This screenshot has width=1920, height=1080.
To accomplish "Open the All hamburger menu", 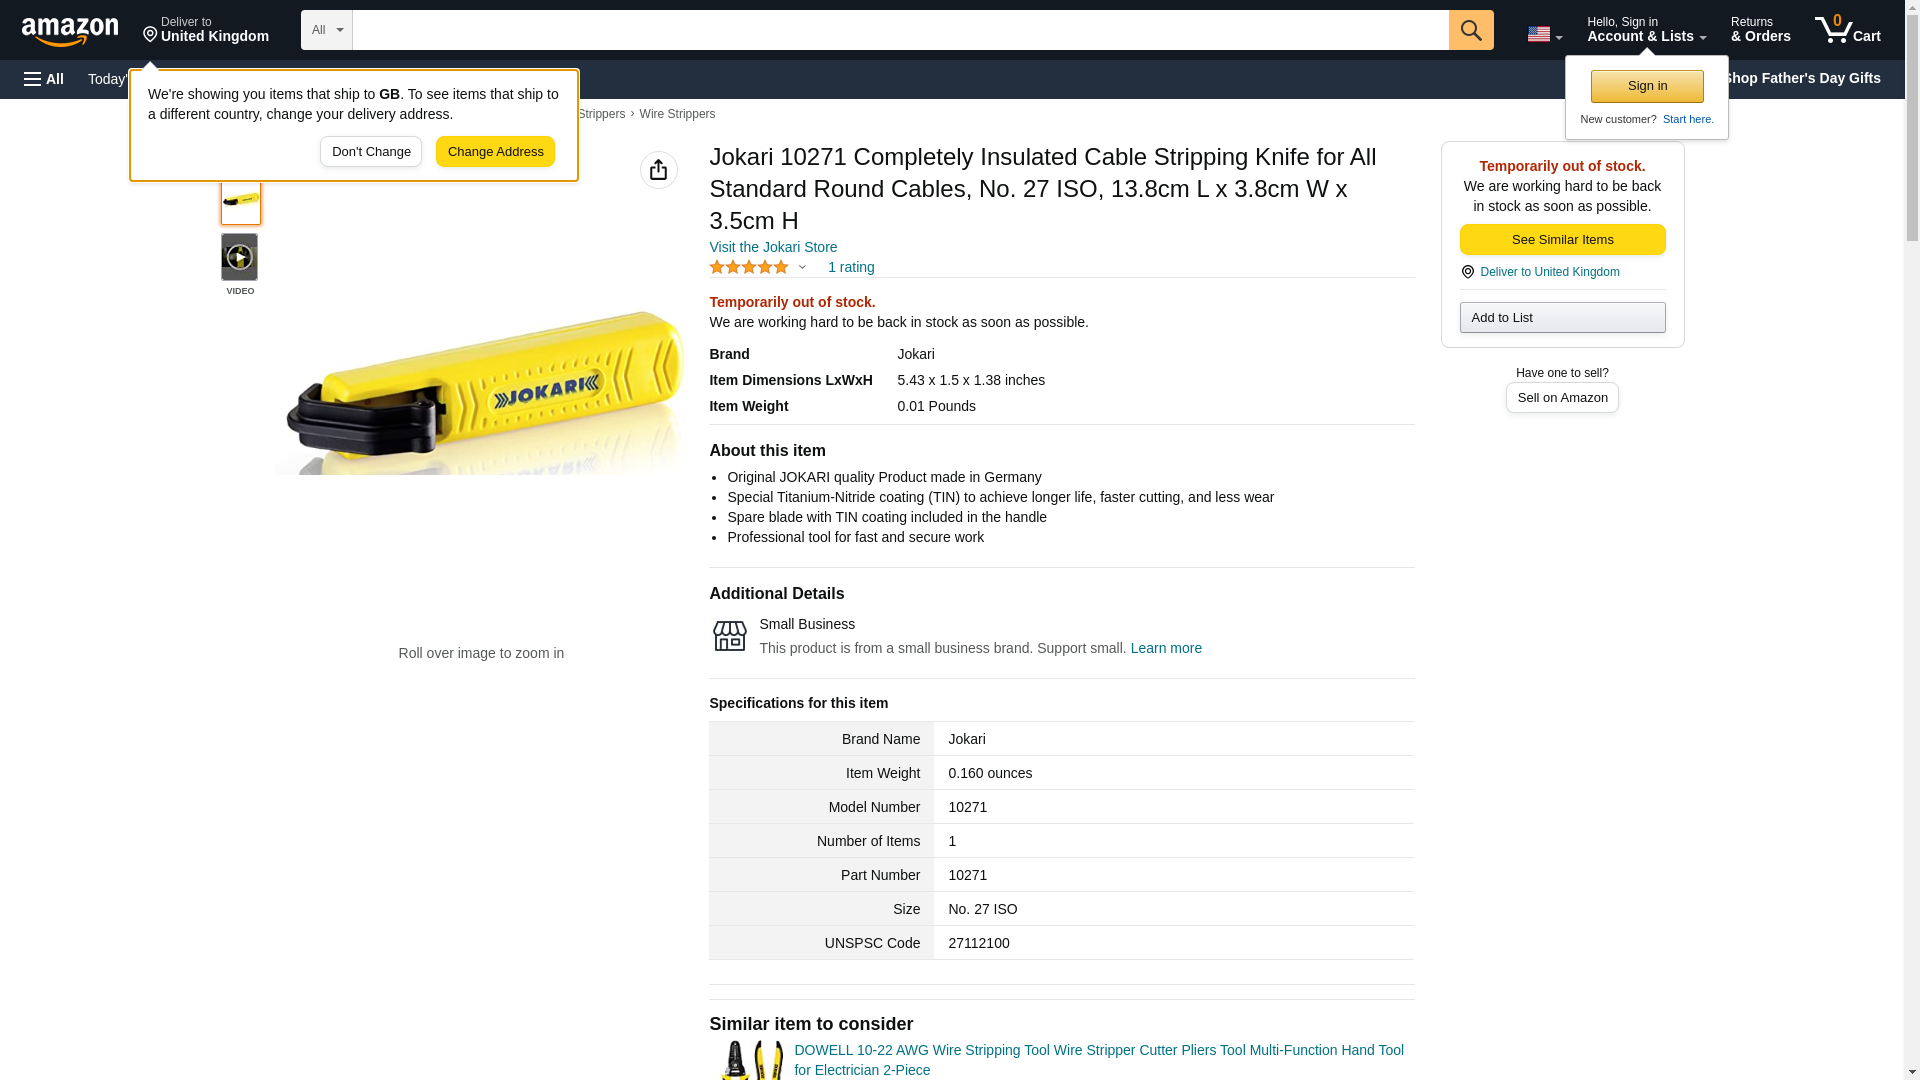I will click(44, 79).
